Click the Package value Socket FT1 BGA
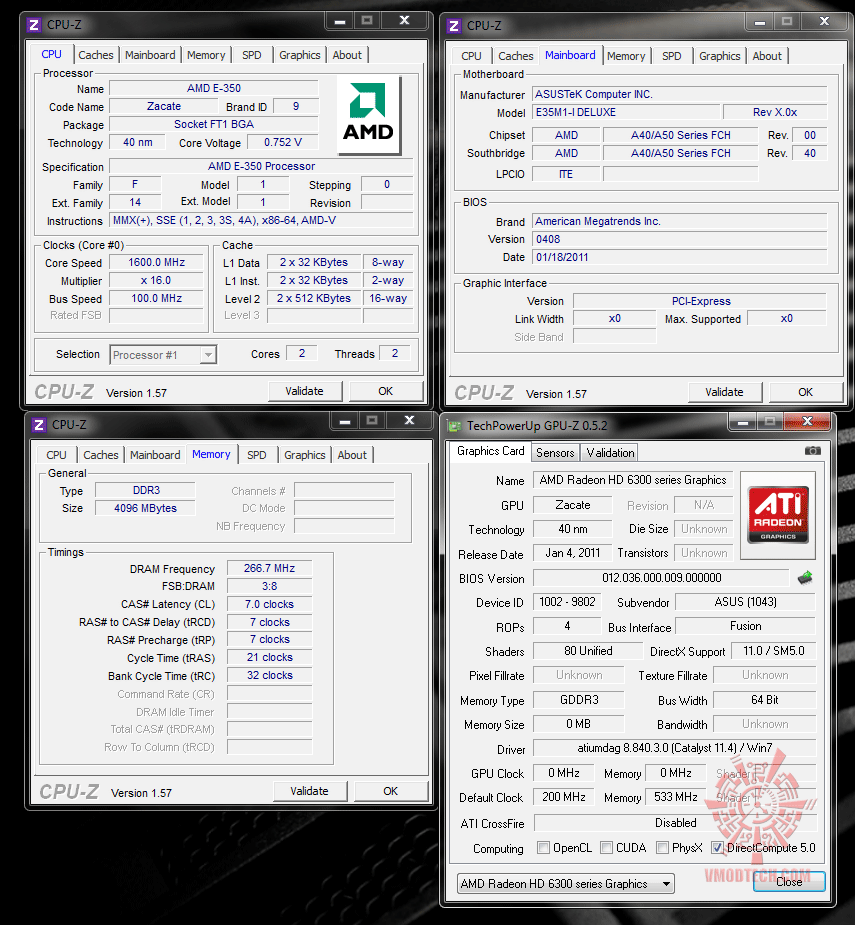The width and height of the screenshot is (855, 925). coord(214,124)
